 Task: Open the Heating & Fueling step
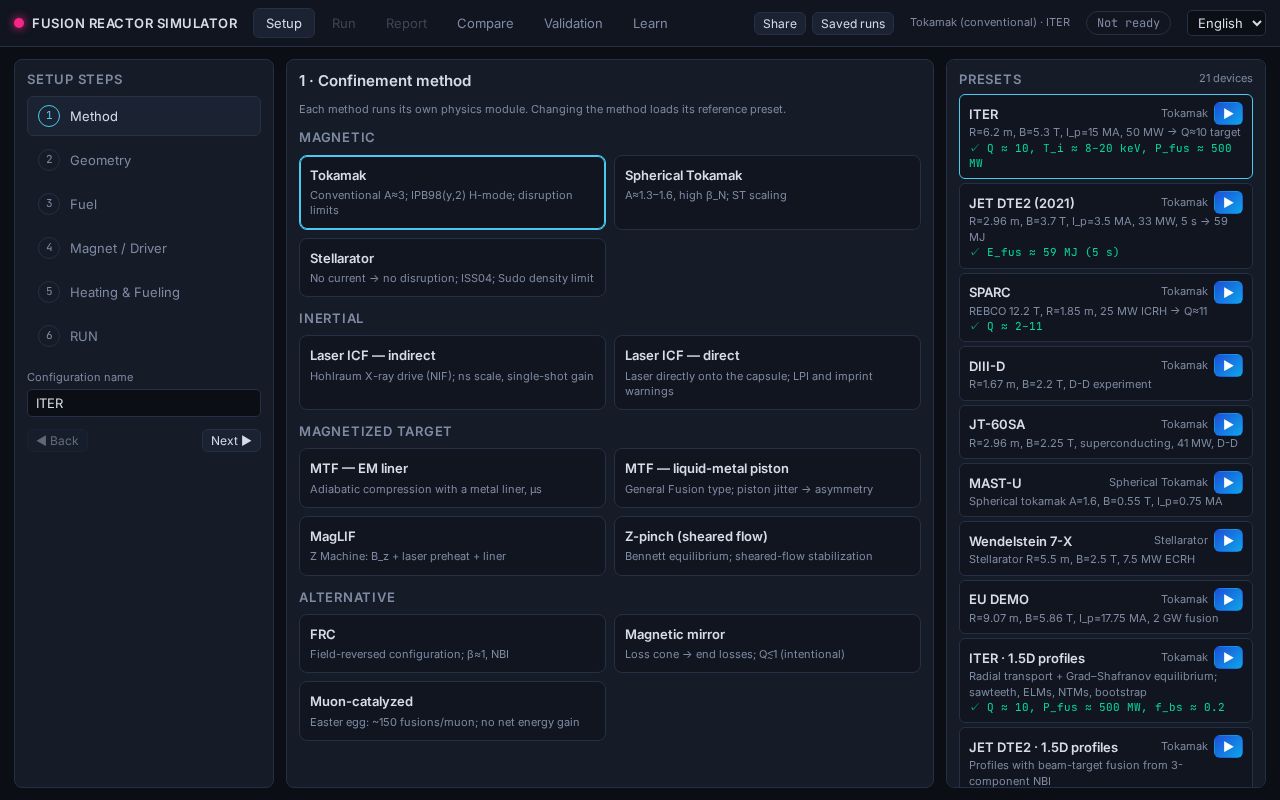pyautogui.click(x=144, y=292)
